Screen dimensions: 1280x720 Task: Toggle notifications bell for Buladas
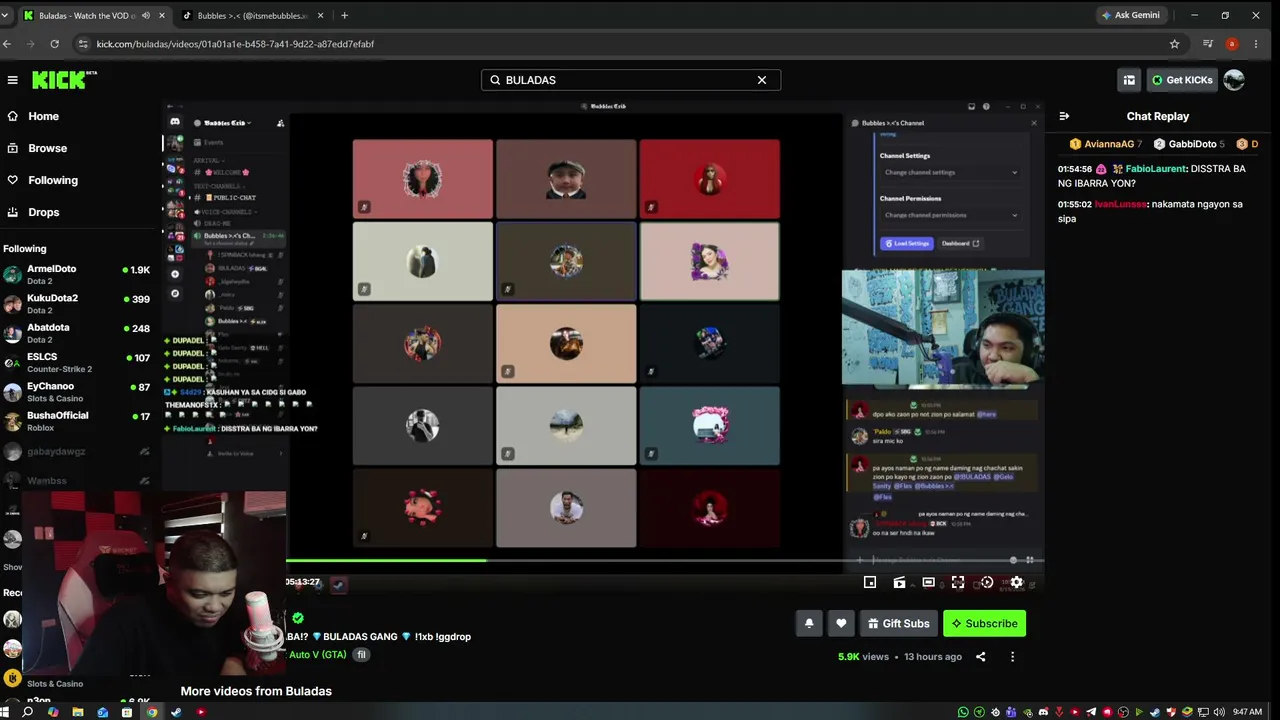click(809, 623)
